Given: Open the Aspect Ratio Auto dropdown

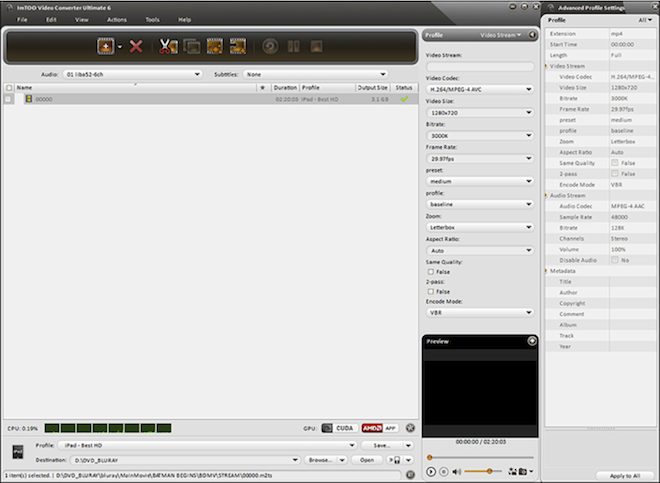Looking at the screenshot, I should click(x=480, y=250).
